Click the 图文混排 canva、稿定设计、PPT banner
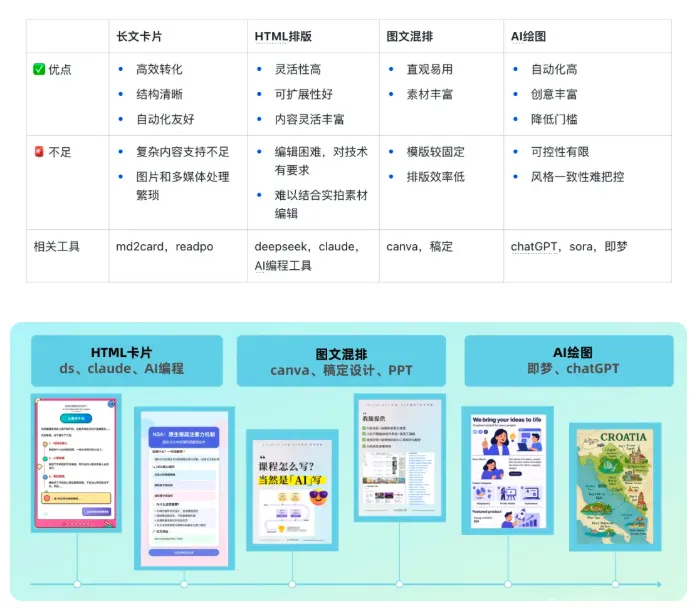The height and width of the screenshot is (608, 692). (341, 360)
